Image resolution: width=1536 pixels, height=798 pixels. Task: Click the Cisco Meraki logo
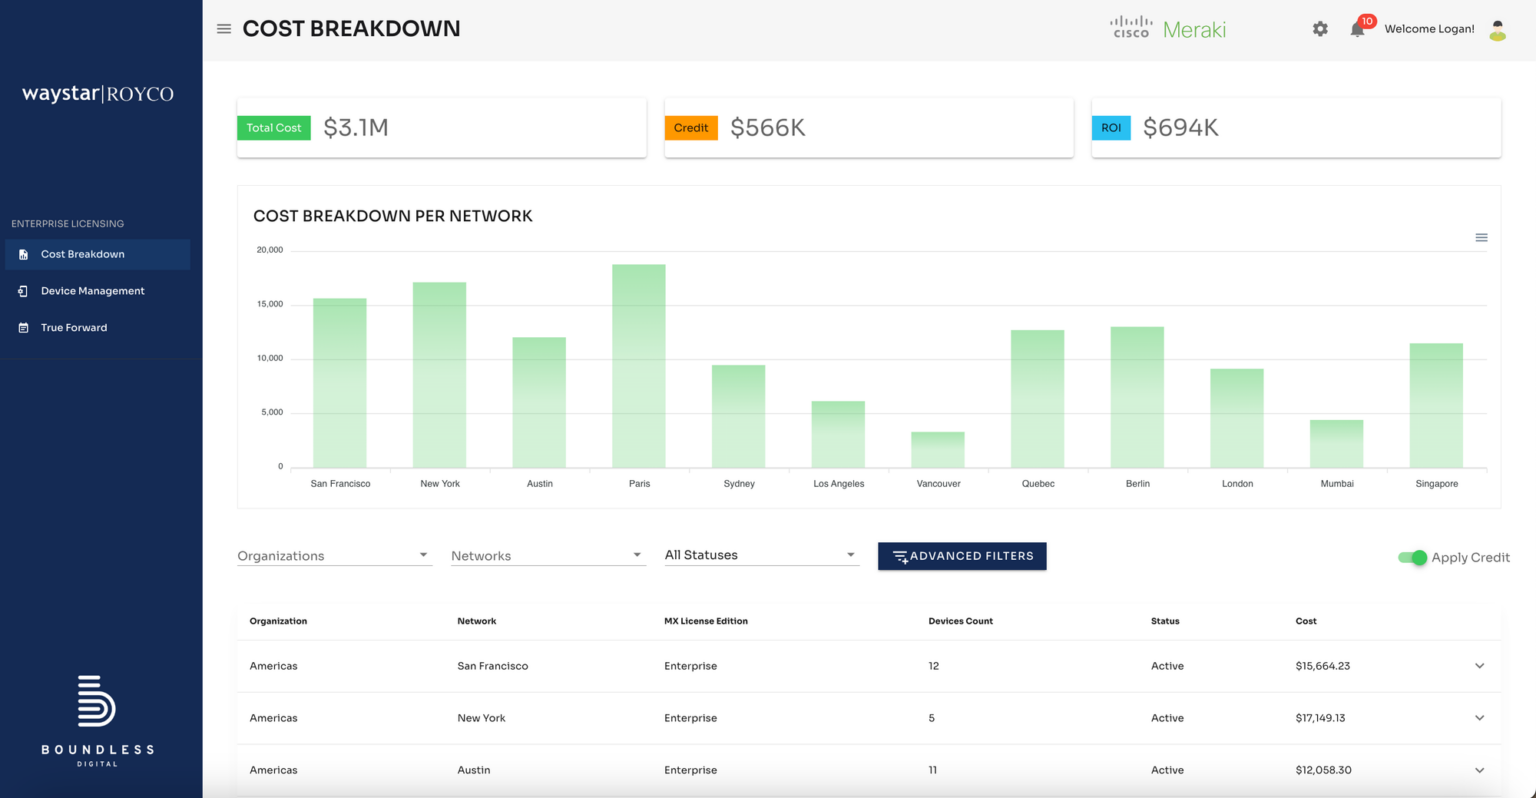[x=1167, y=27]
